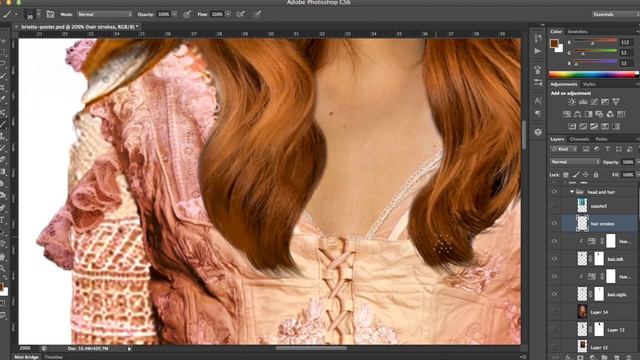
Task: Show the seashell layer
Action: (x=554, y=206)
